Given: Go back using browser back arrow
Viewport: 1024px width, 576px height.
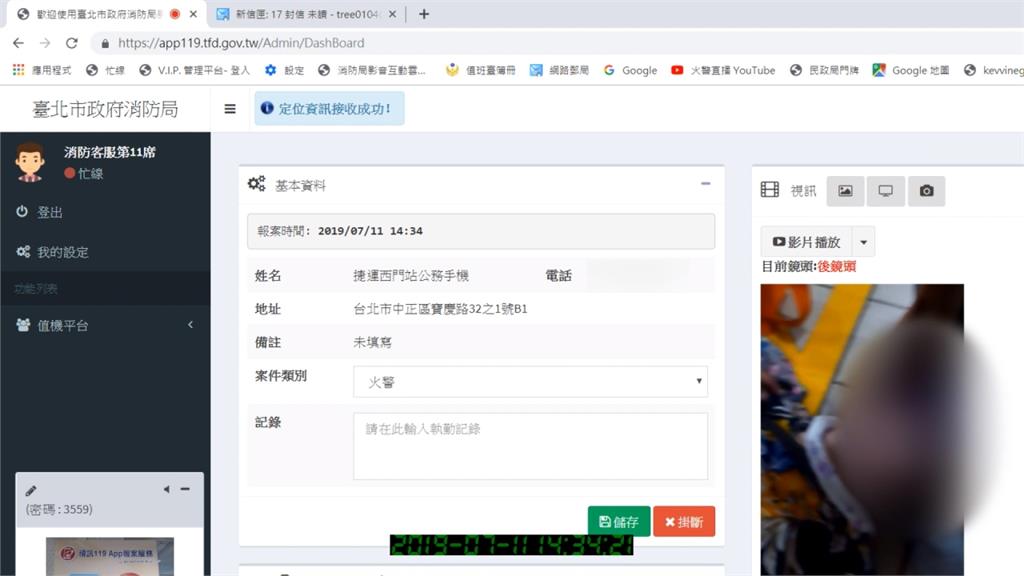Looking at the screenshot, I should [x=18, y=43].
